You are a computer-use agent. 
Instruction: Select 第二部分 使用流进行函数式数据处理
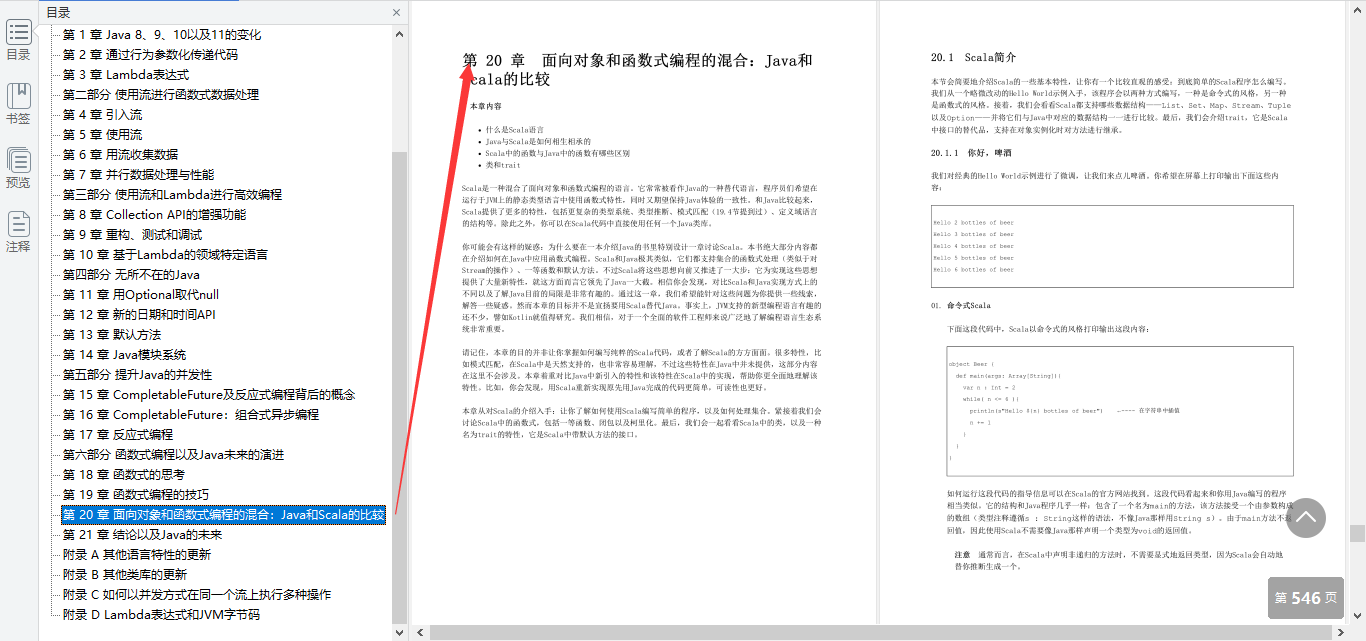tap(161, 94)
